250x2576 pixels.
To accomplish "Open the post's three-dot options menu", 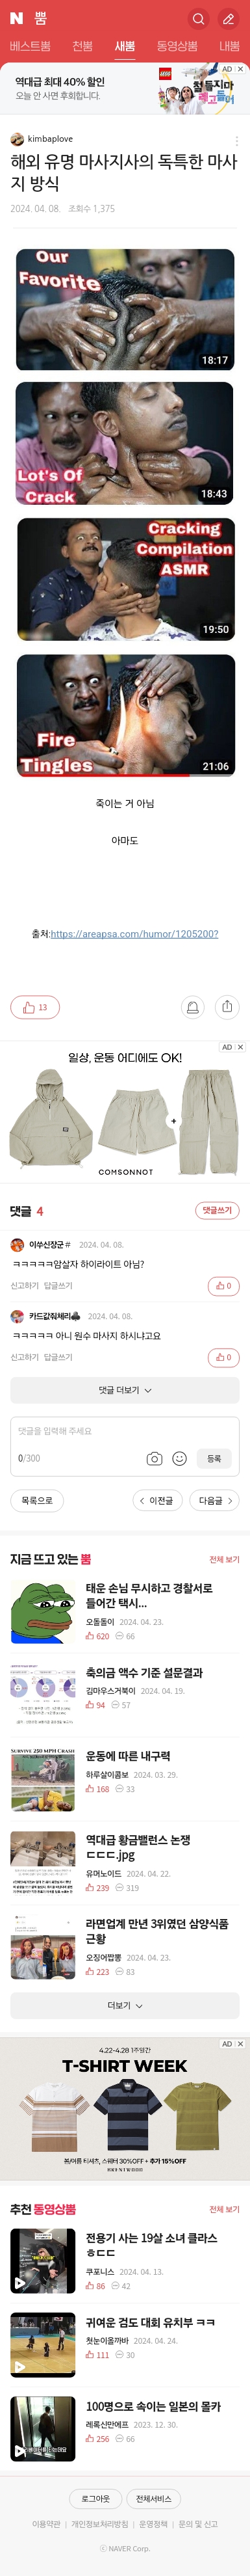I will pyautogui.click(x=236, y=141).
